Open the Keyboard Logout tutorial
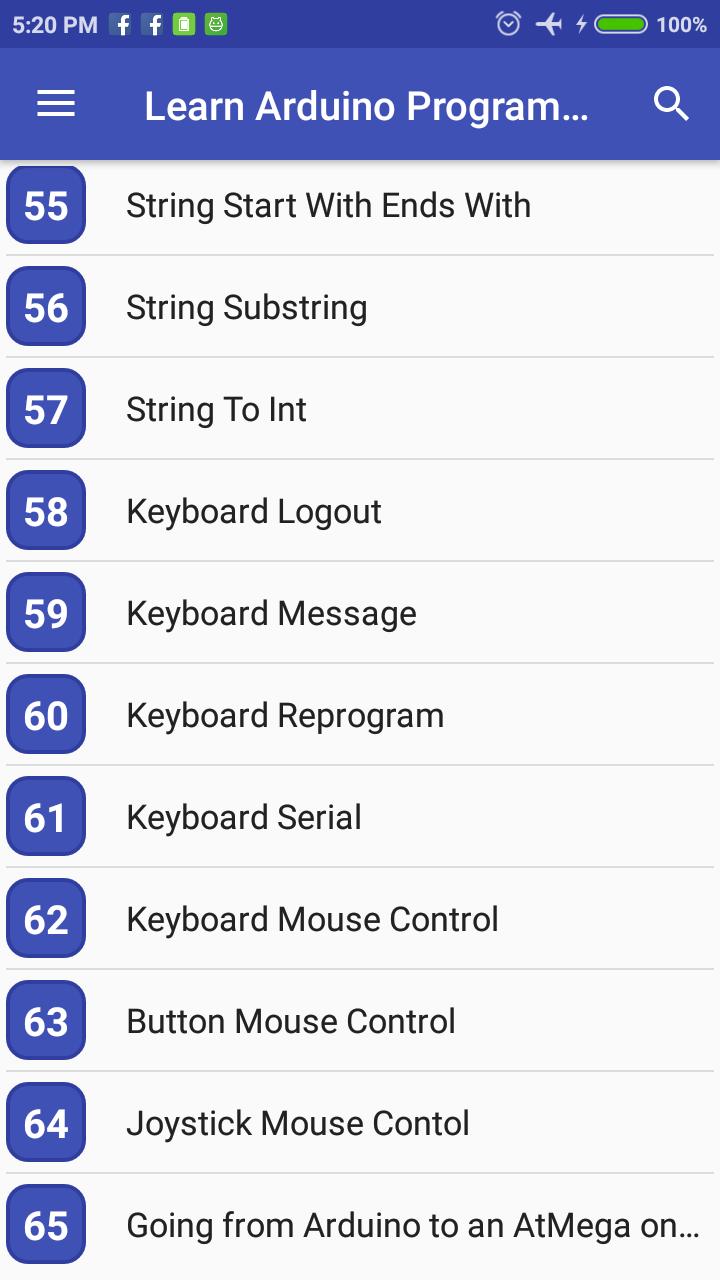Screen dimensions: 720x1280 (x=254, y=512)
